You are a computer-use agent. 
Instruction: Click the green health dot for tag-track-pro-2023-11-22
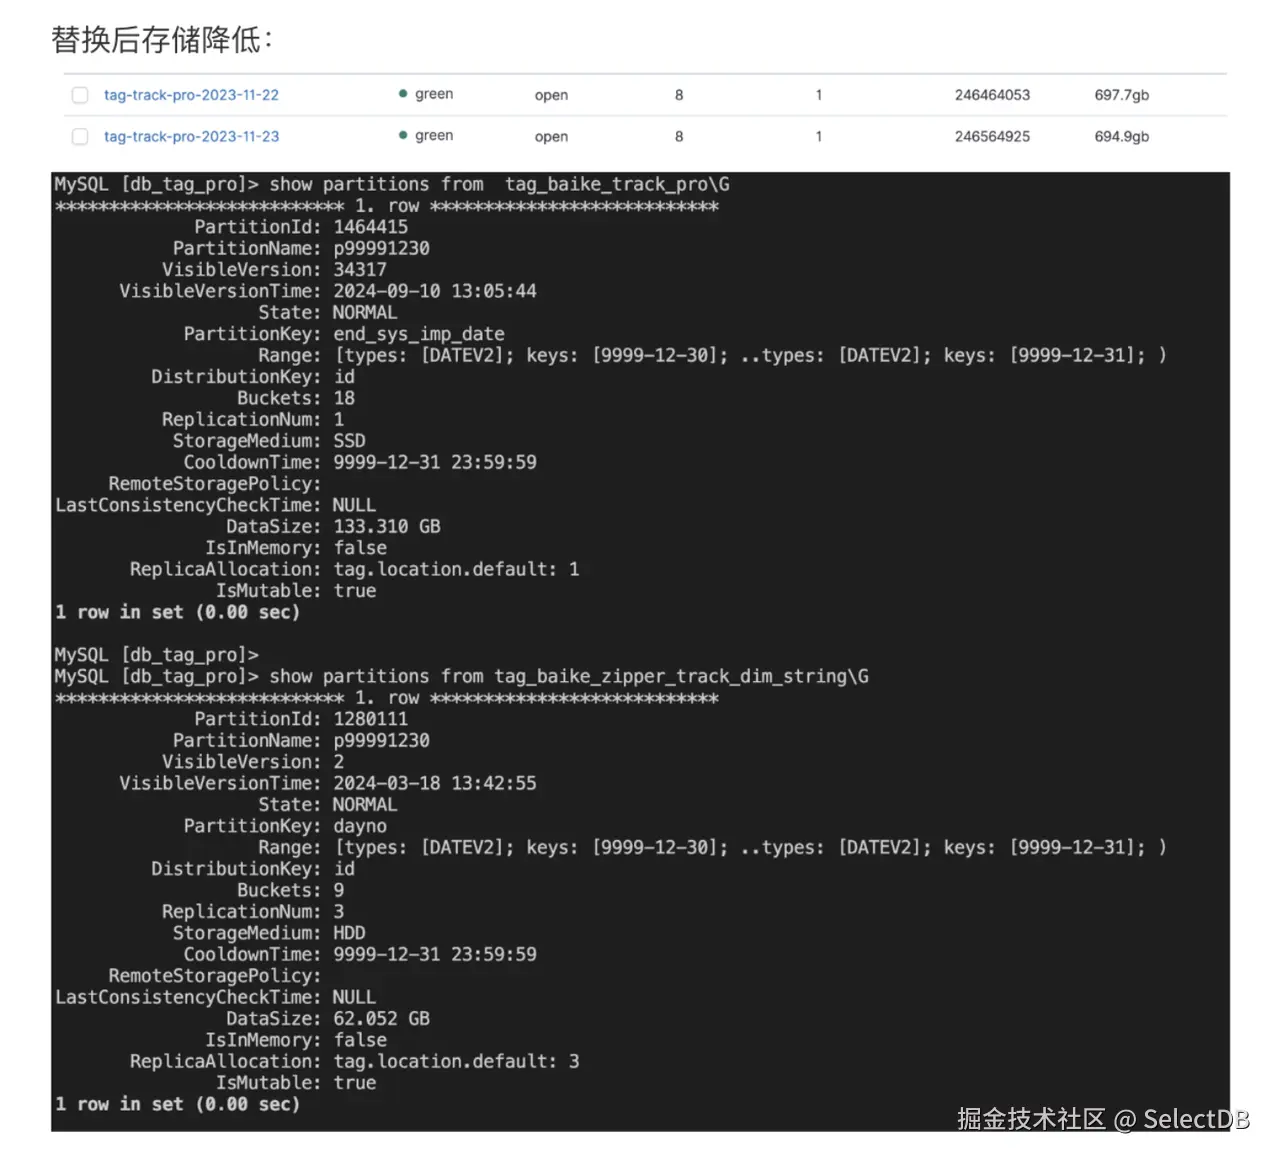404,94
